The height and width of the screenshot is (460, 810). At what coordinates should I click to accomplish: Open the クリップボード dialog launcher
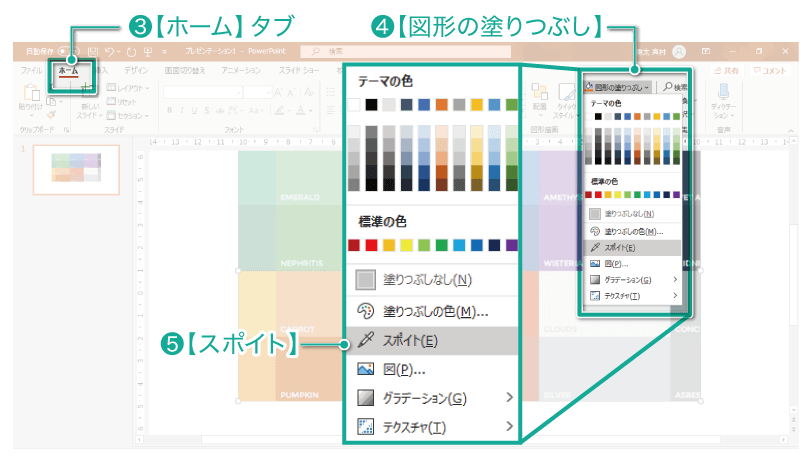67,130
